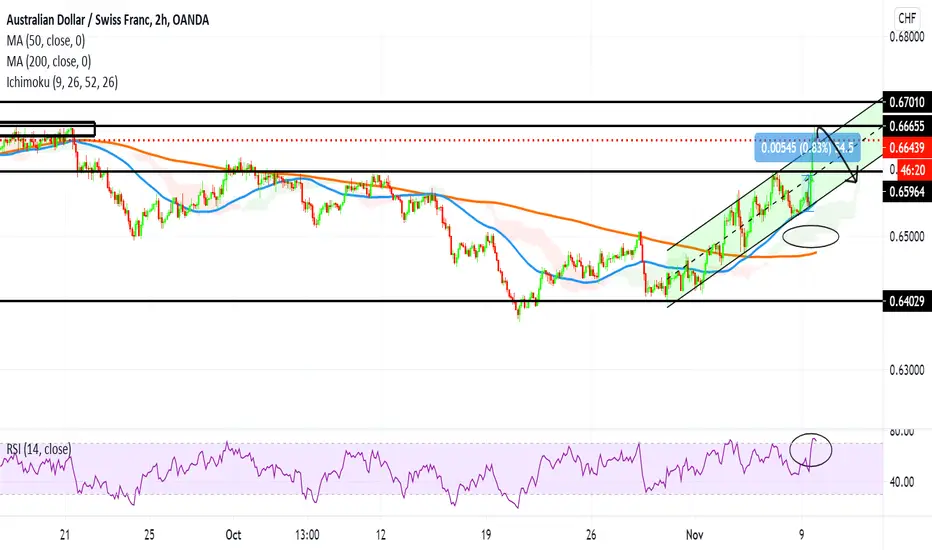The height and width of the screenshot is (550, 932).
Task: Open the CHF currency selector
Action: tap(907, 18)
